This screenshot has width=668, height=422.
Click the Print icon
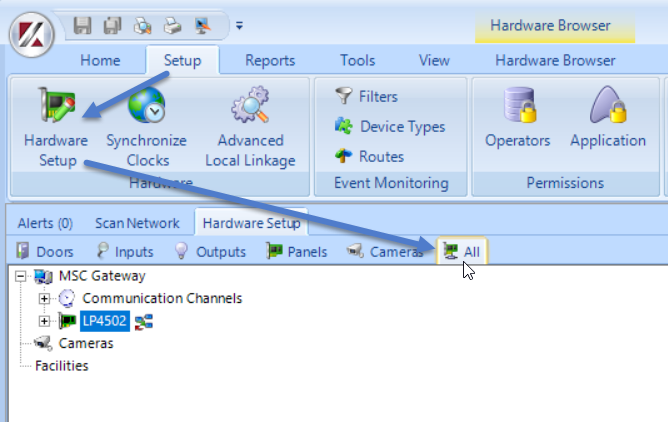point(173,26)
